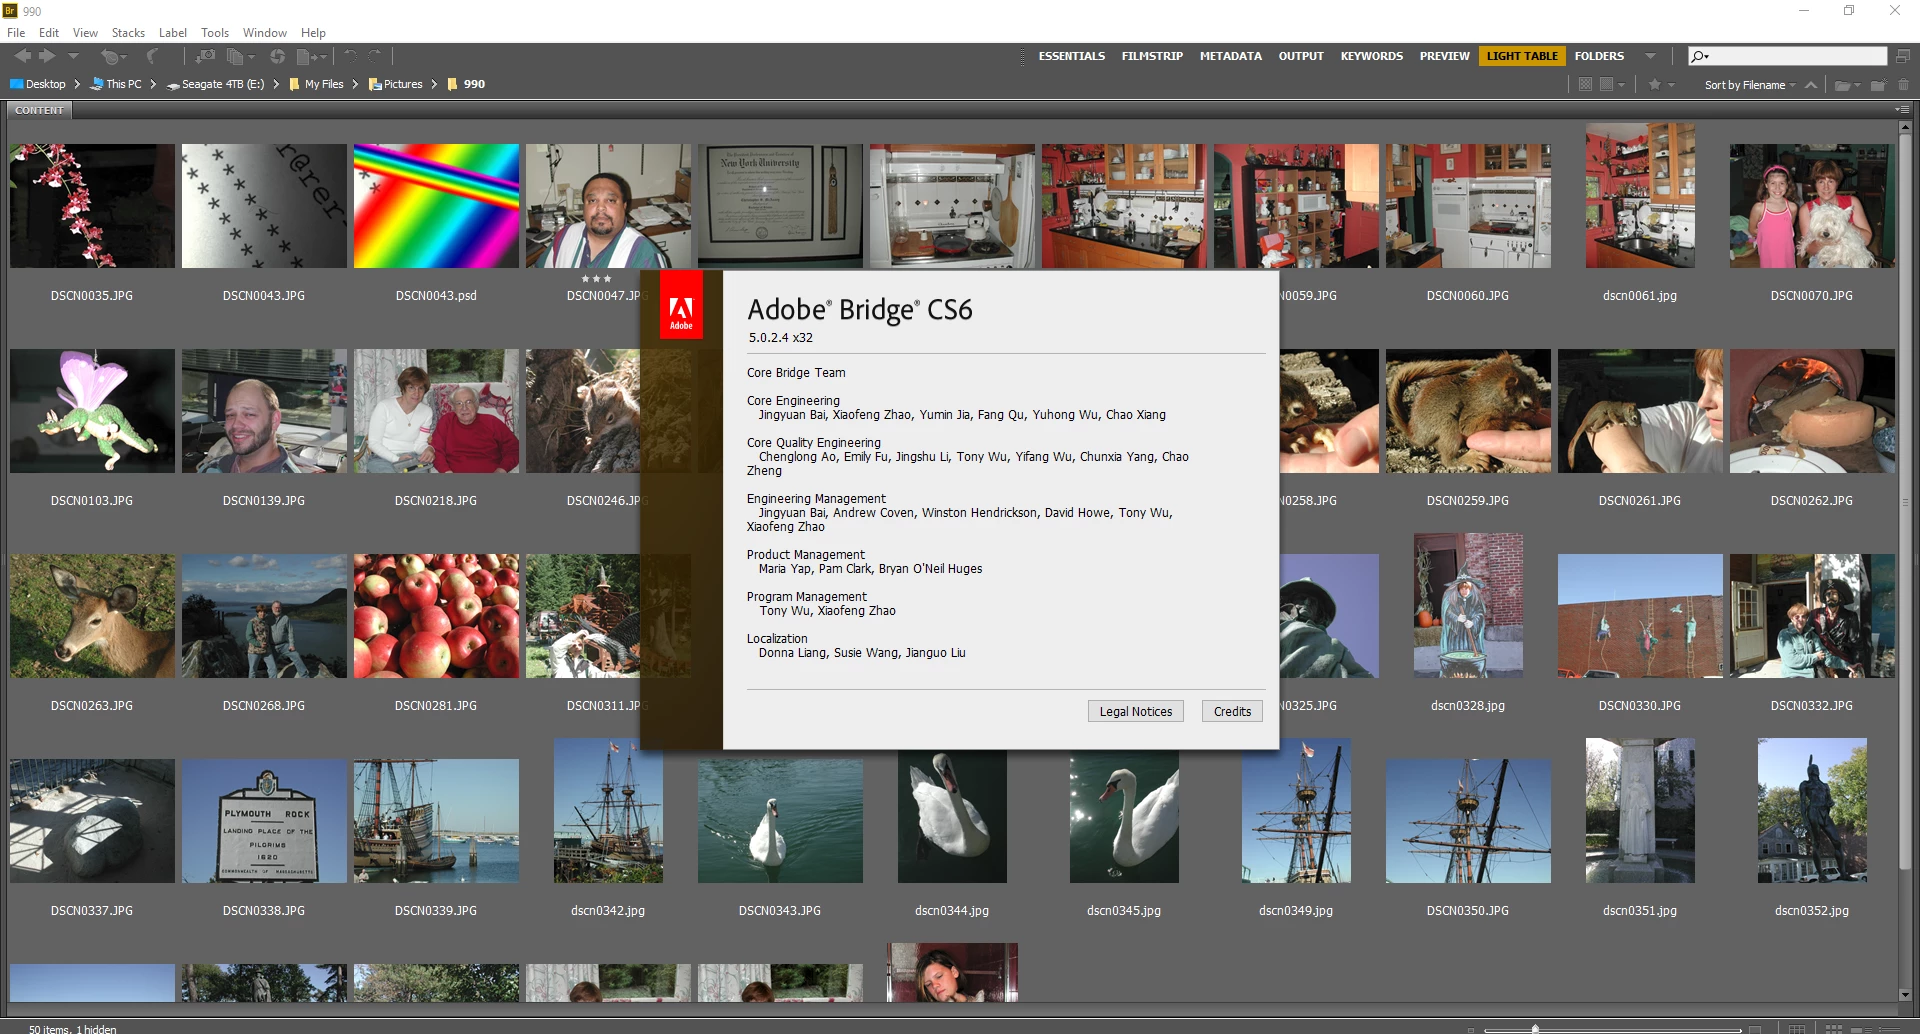Open the search options magnifier dropdown
Screen dimensions: 1920x1034
click(1699, 56)
